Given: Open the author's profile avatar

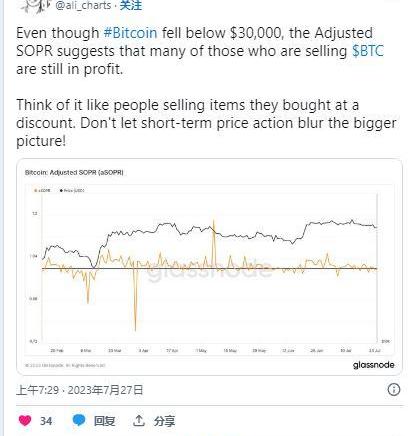Looking at the screenshot, I should coord(33,6).
